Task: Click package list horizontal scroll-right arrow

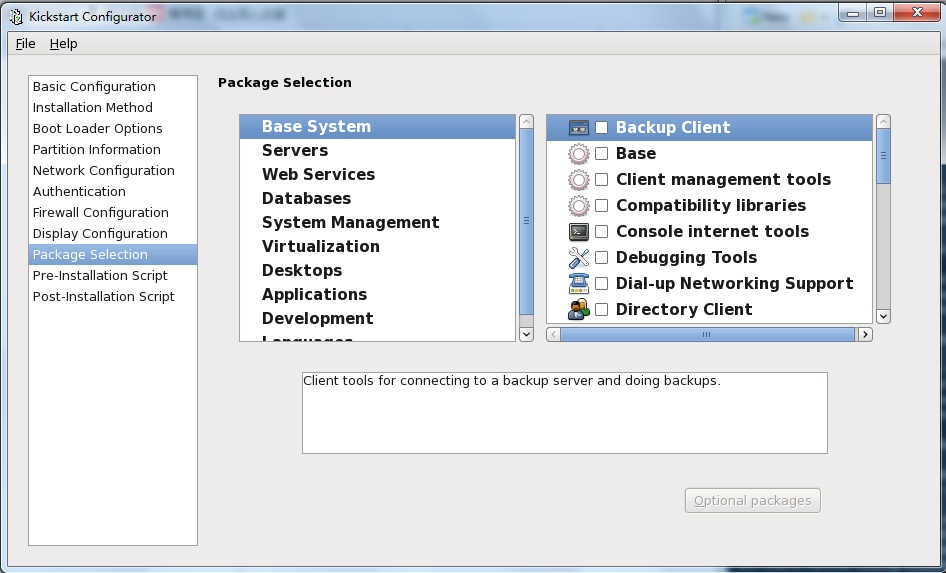Action: point(865,334)
